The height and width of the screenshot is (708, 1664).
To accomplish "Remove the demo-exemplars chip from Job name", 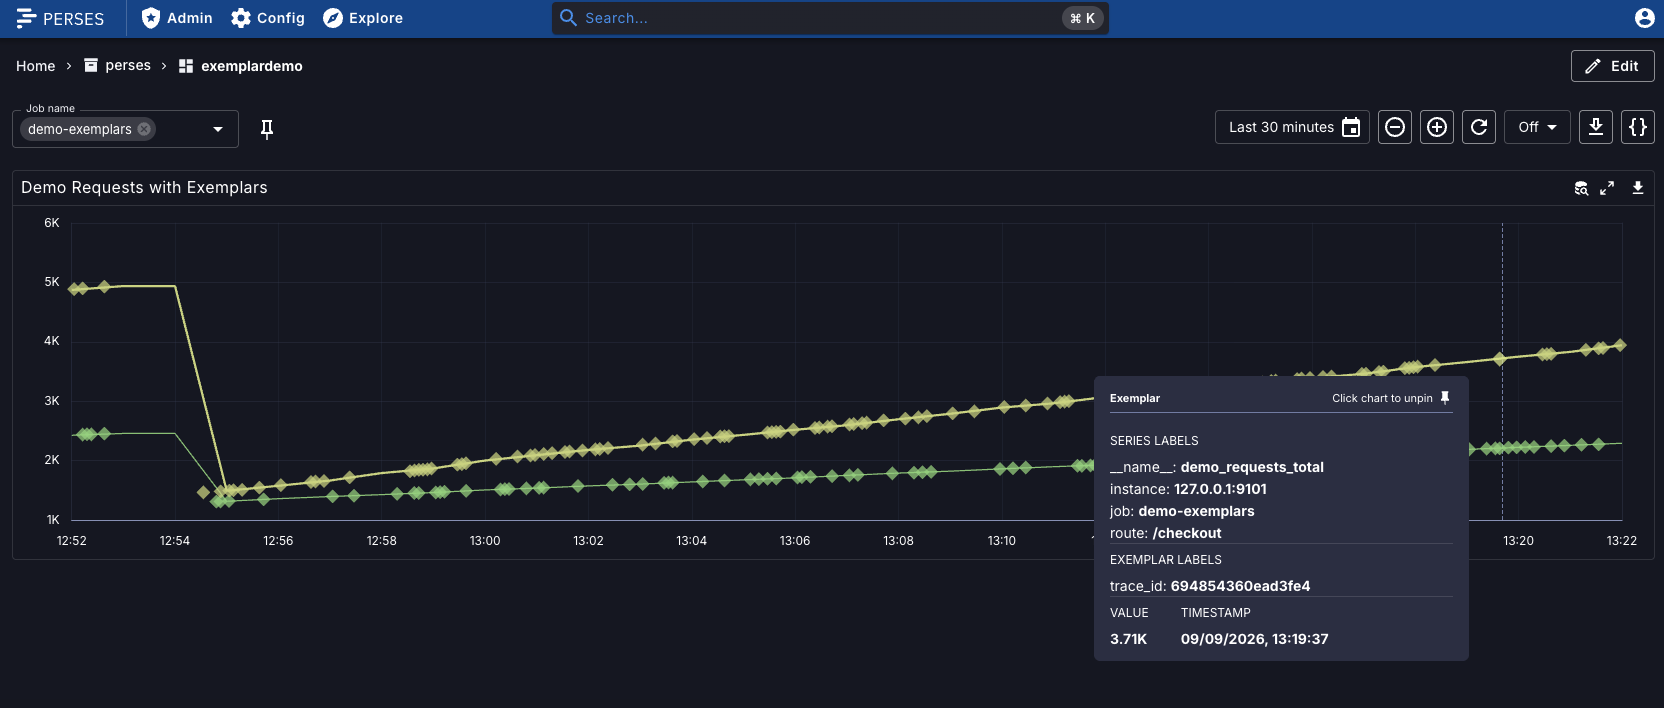I will coord(144,129).
